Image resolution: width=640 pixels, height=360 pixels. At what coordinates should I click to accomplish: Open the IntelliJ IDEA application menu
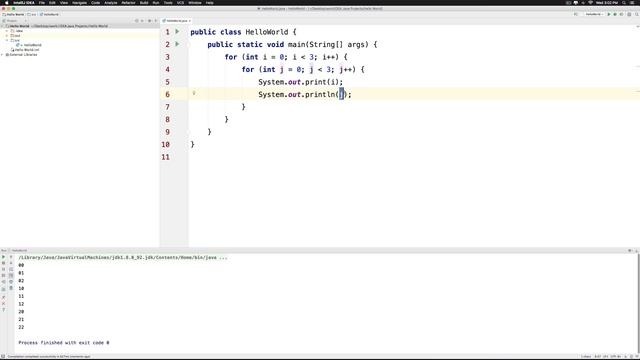coord(24,2)
